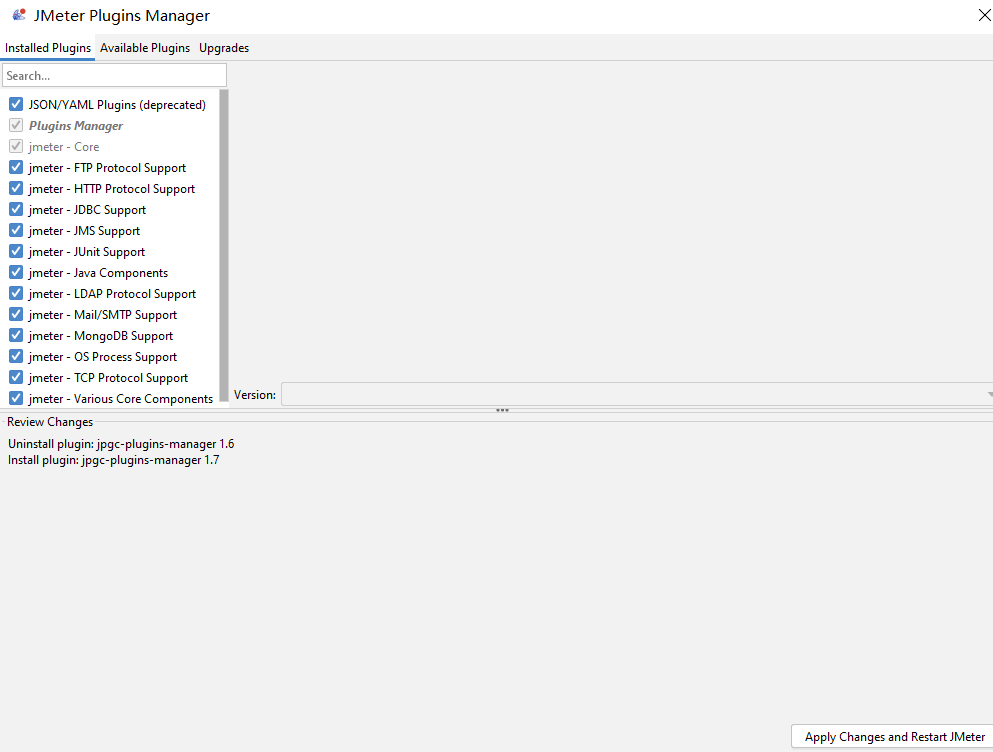Focus the plugin Search field

[x=114, y=75]
